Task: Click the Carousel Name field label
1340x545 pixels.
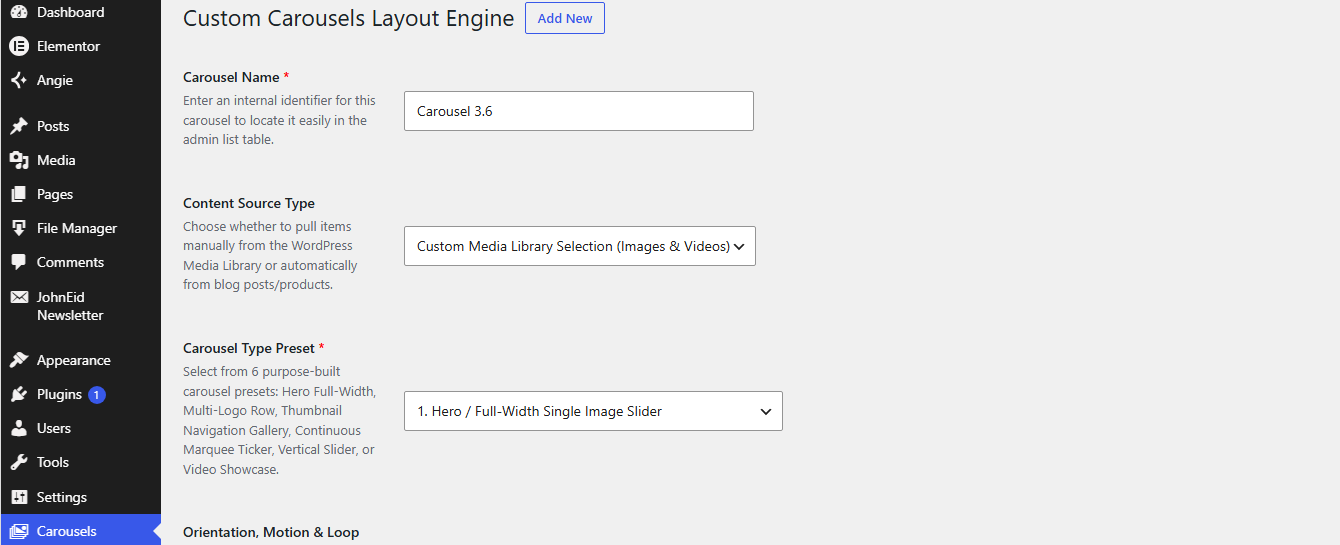Action: point(236,77)
